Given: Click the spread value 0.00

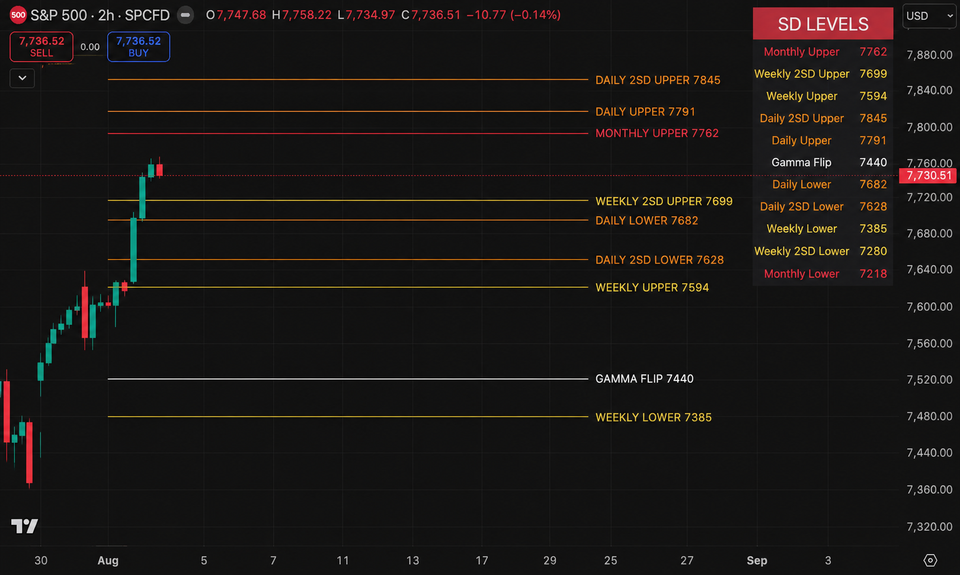Looking at the screenshot, I should tap(90, 47).
